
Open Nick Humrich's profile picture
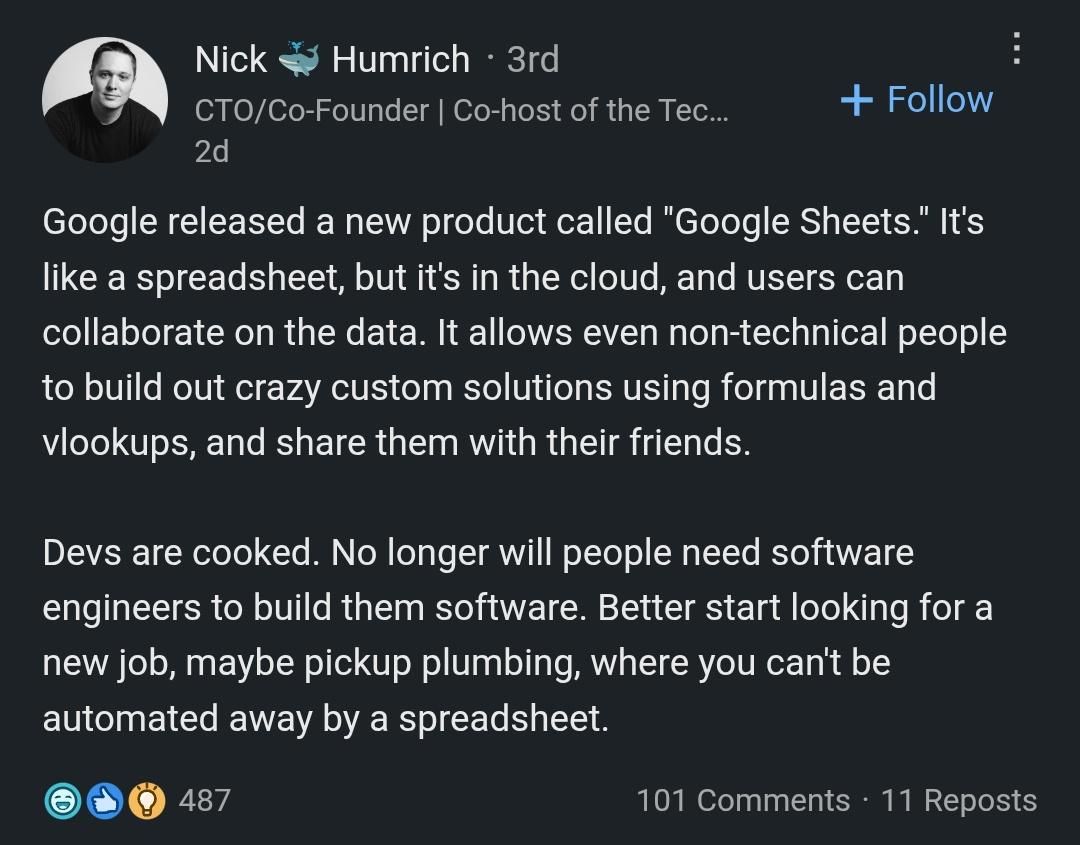tap(104, 100)
